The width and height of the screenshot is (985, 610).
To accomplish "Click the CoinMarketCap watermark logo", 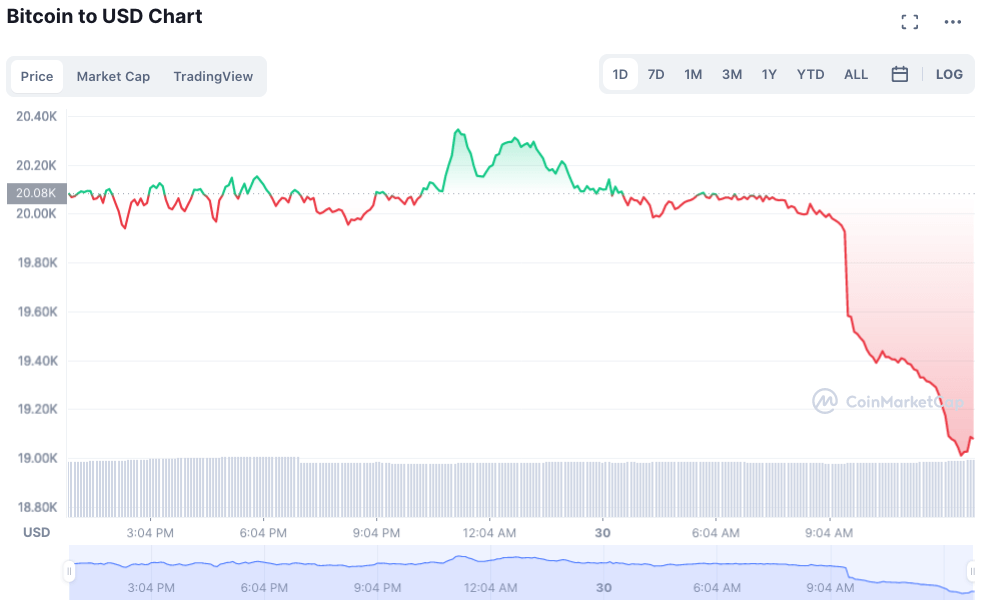I will pyautogui.click(x=889, y=401).
